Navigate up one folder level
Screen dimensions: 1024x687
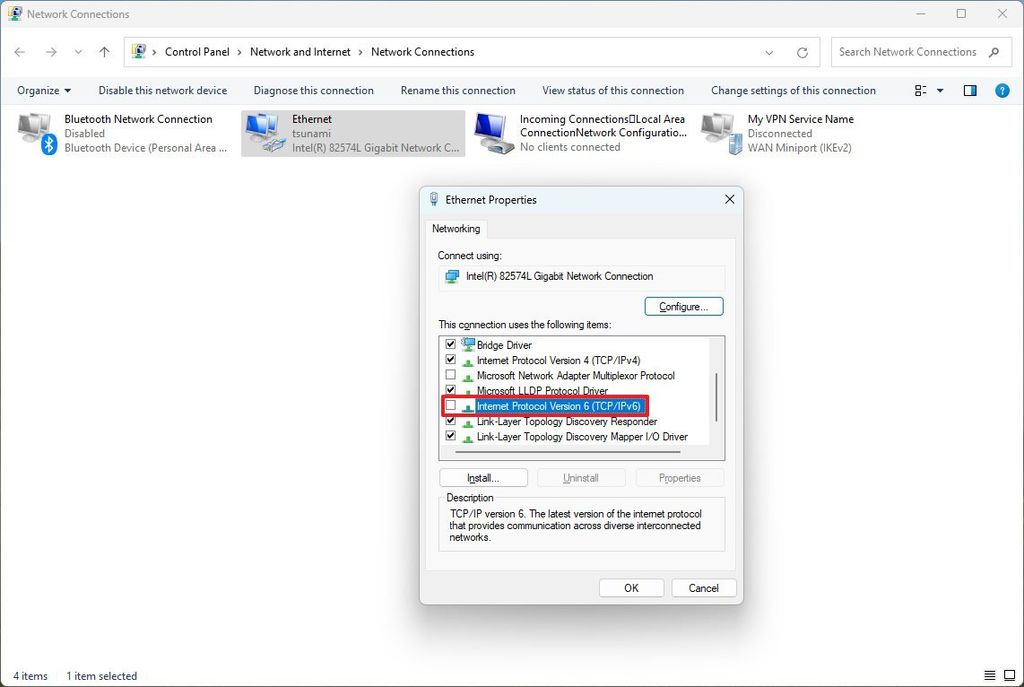[104, 51]
